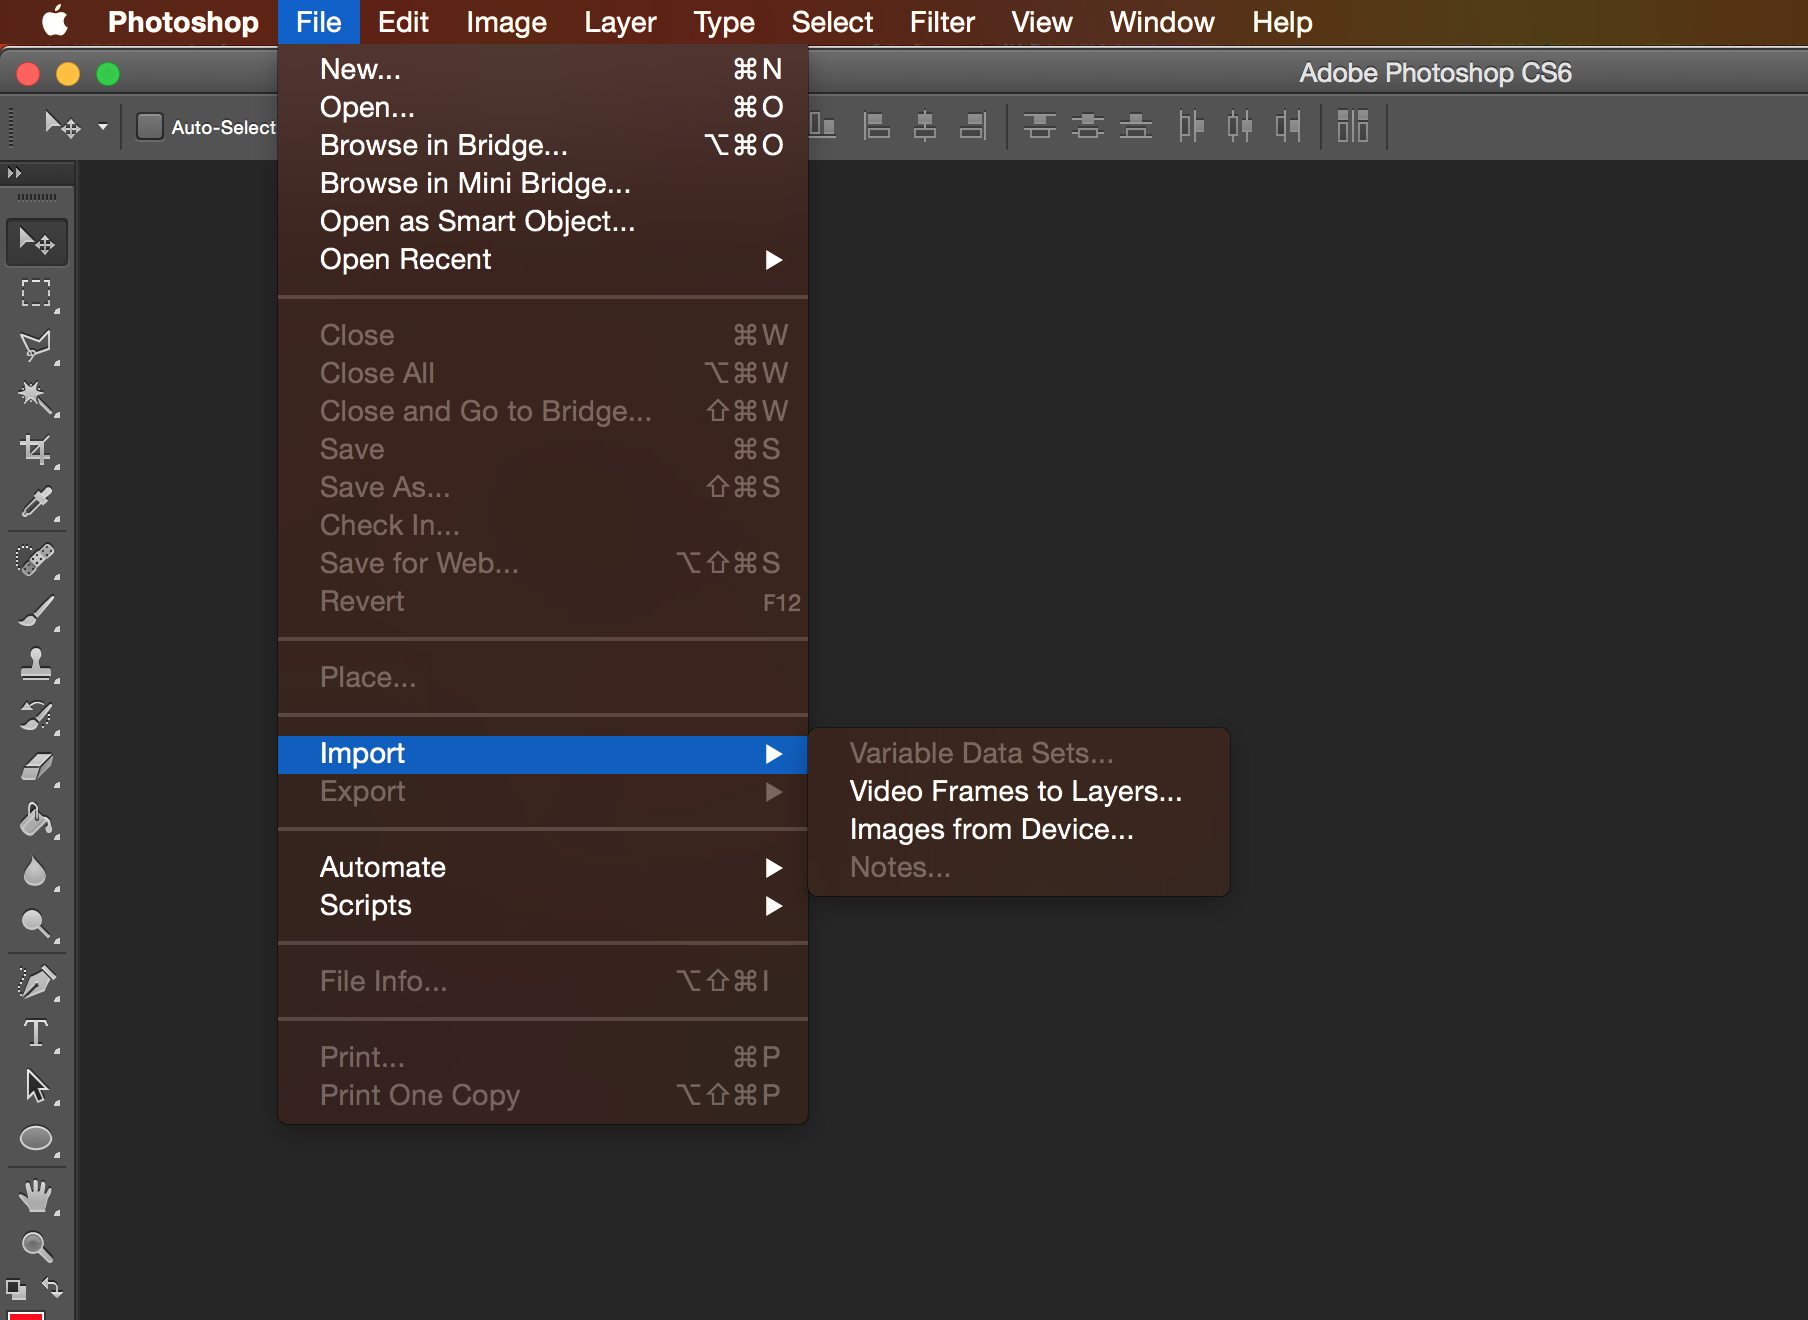The width and height of the screenshot is (1808, 1320).
Task: Close the File menu via File
Action: click(318, 22)
